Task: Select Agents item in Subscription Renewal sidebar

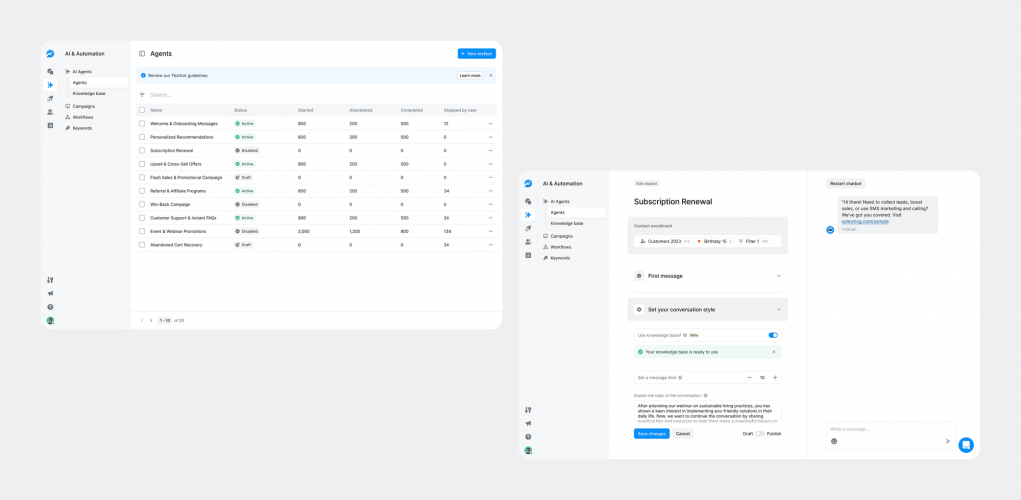Action: point(576,212)
